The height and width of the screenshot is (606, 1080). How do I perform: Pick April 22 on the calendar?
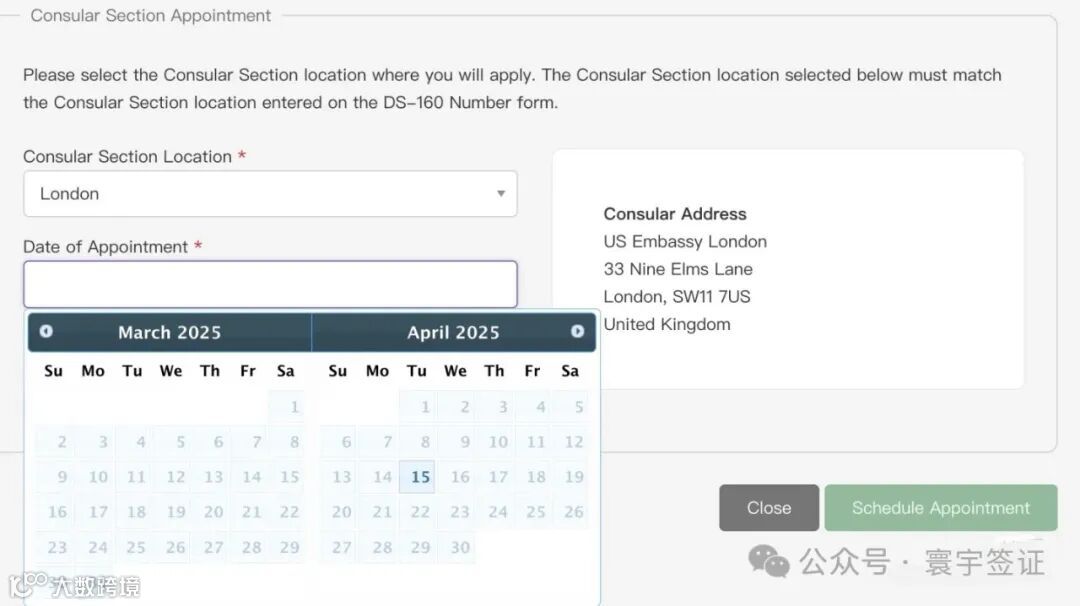[x=420, y=512]
